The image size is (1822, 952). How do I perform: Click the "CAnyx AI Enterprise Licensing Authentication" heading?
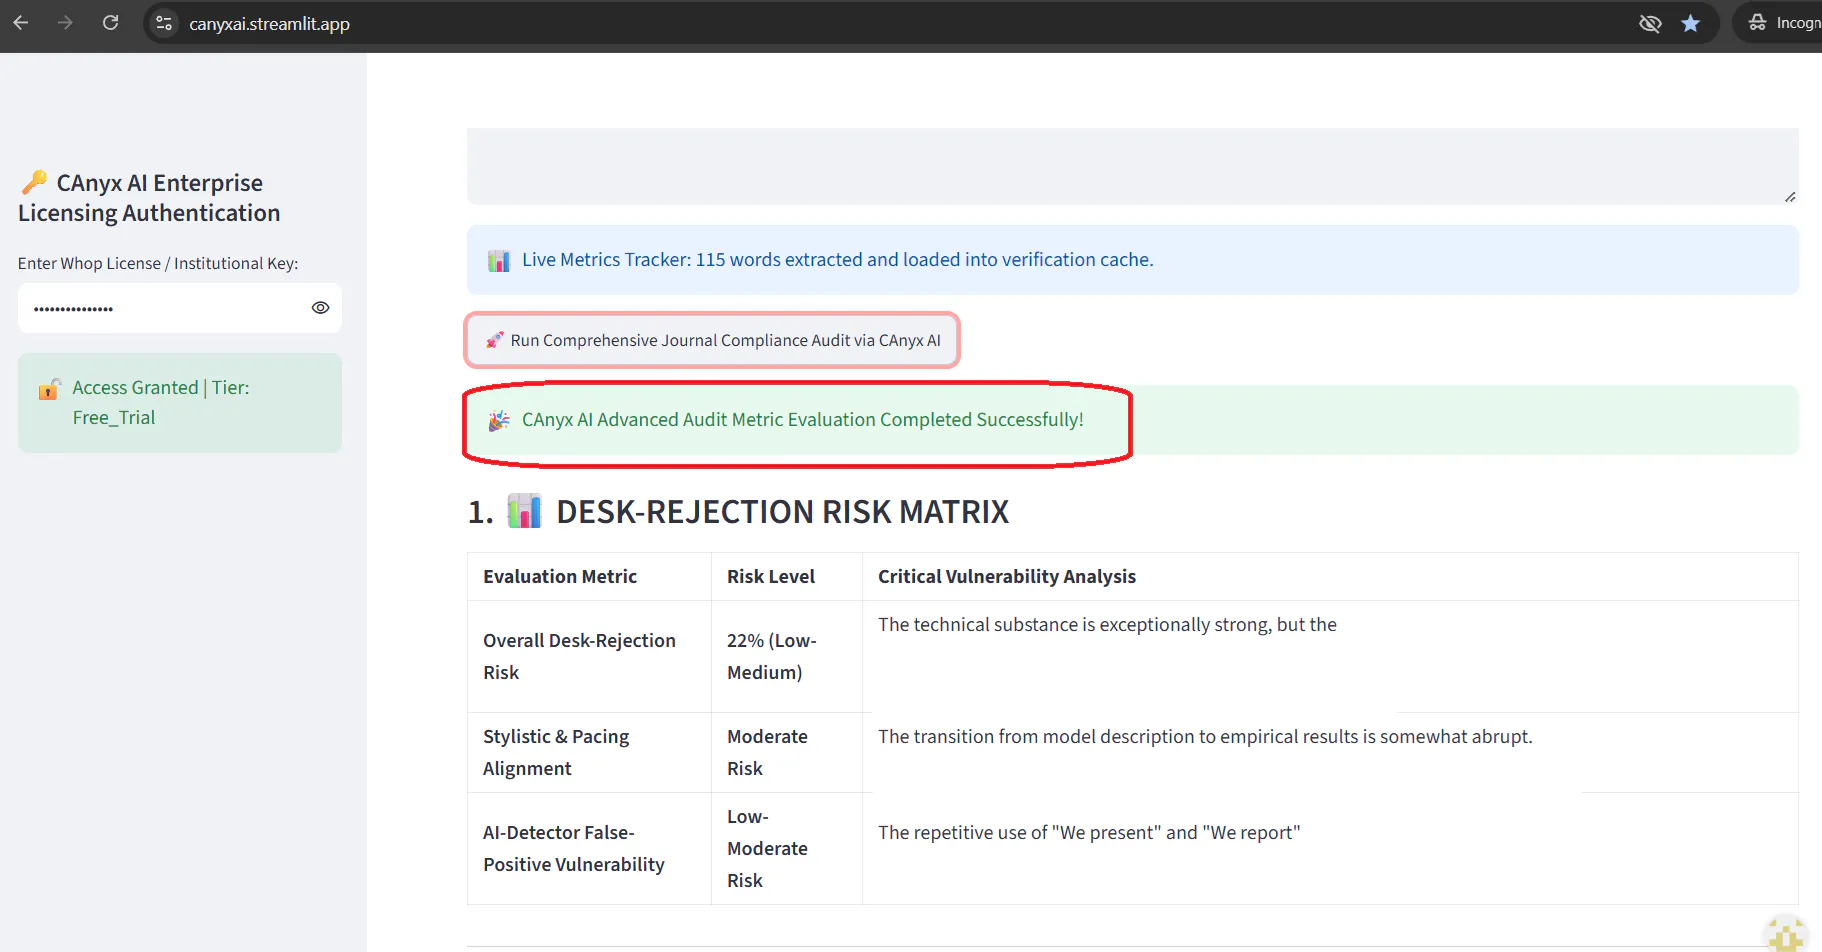click(x=149, y=198)
